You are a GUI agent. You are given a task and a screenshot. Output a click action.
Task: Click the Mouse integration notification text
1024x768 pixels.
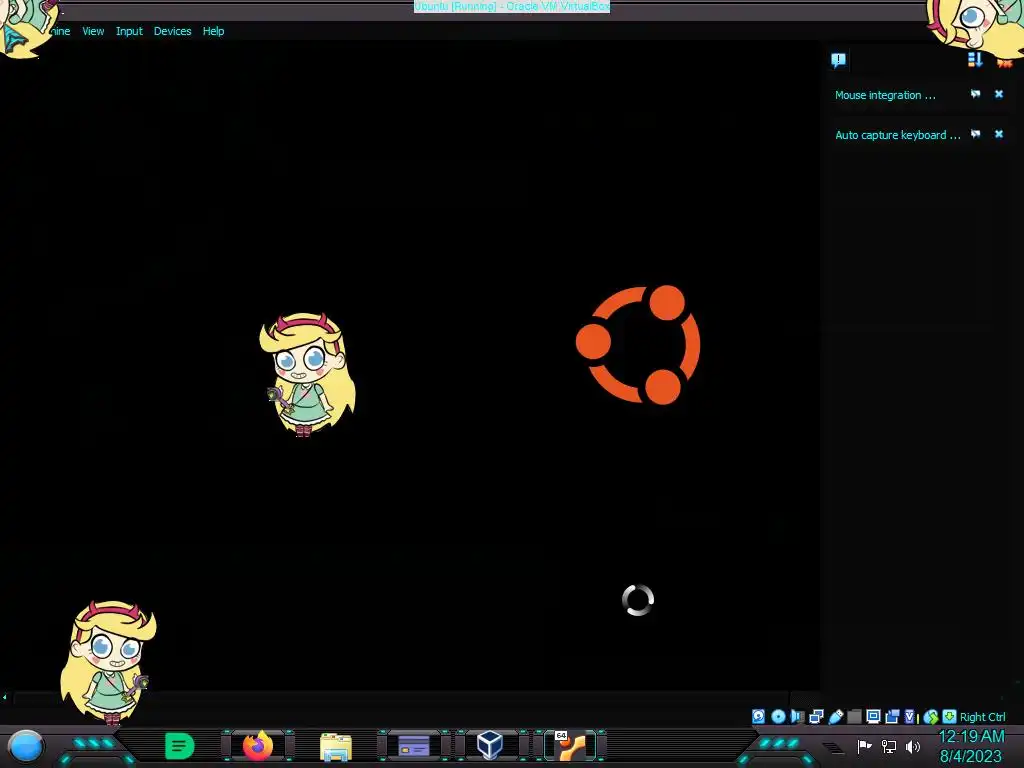coord(885,95)
